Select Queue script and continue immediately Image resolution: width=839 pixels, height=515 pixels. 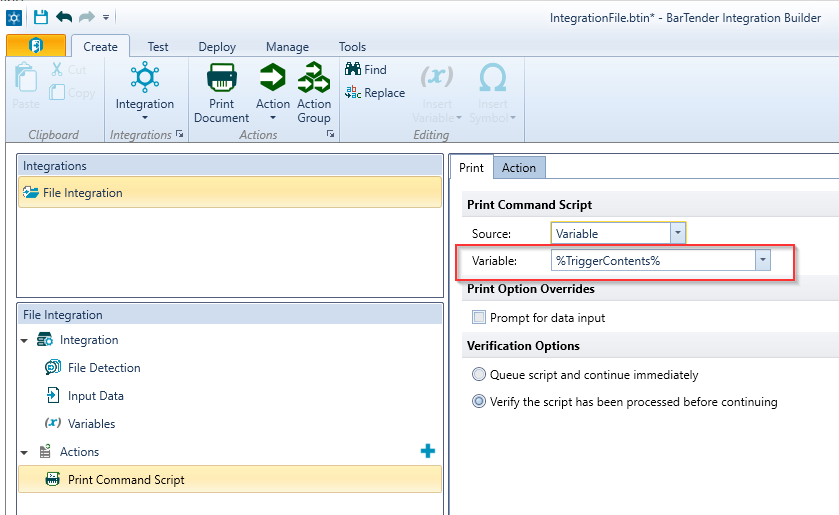(x=479, y=374)
